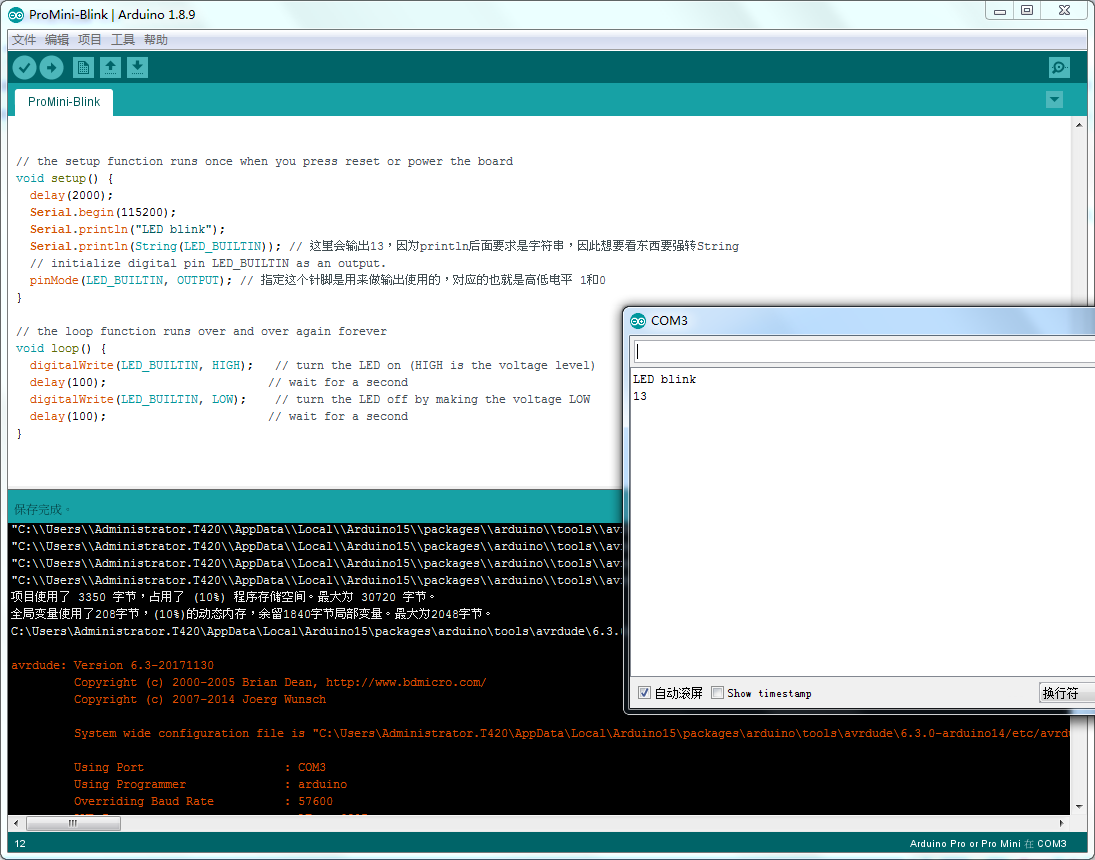Screen dimensions: 1095x860
Task: Click the Serial.println("LED blink"); code line
Action: [127, 229]
